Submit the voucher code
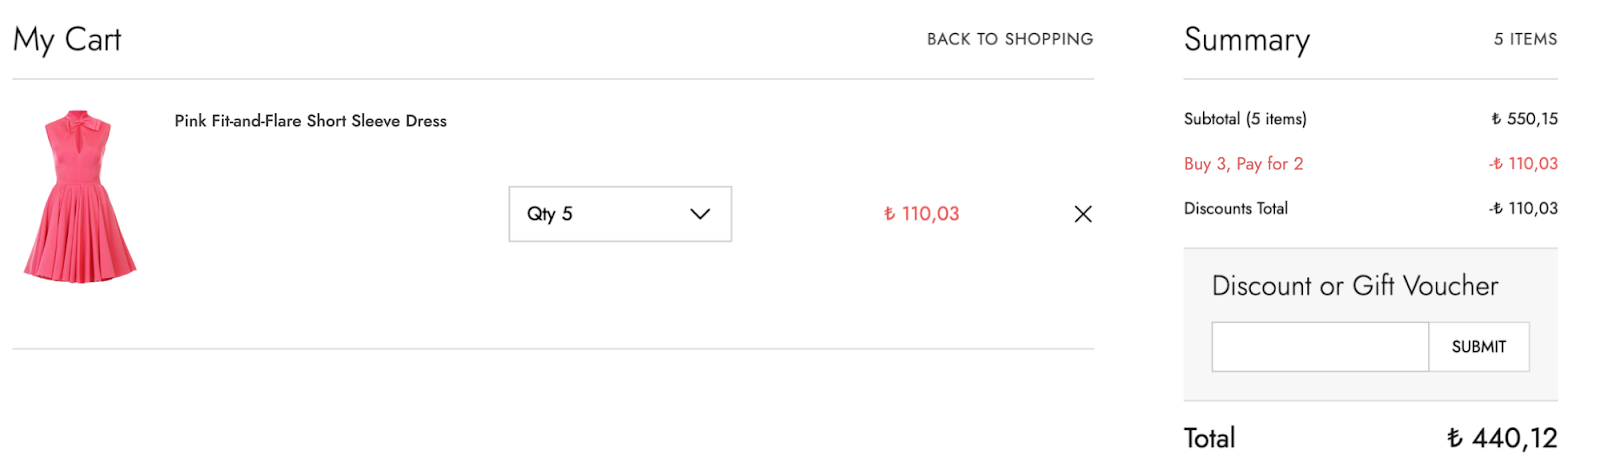 tap(1478, 347)
